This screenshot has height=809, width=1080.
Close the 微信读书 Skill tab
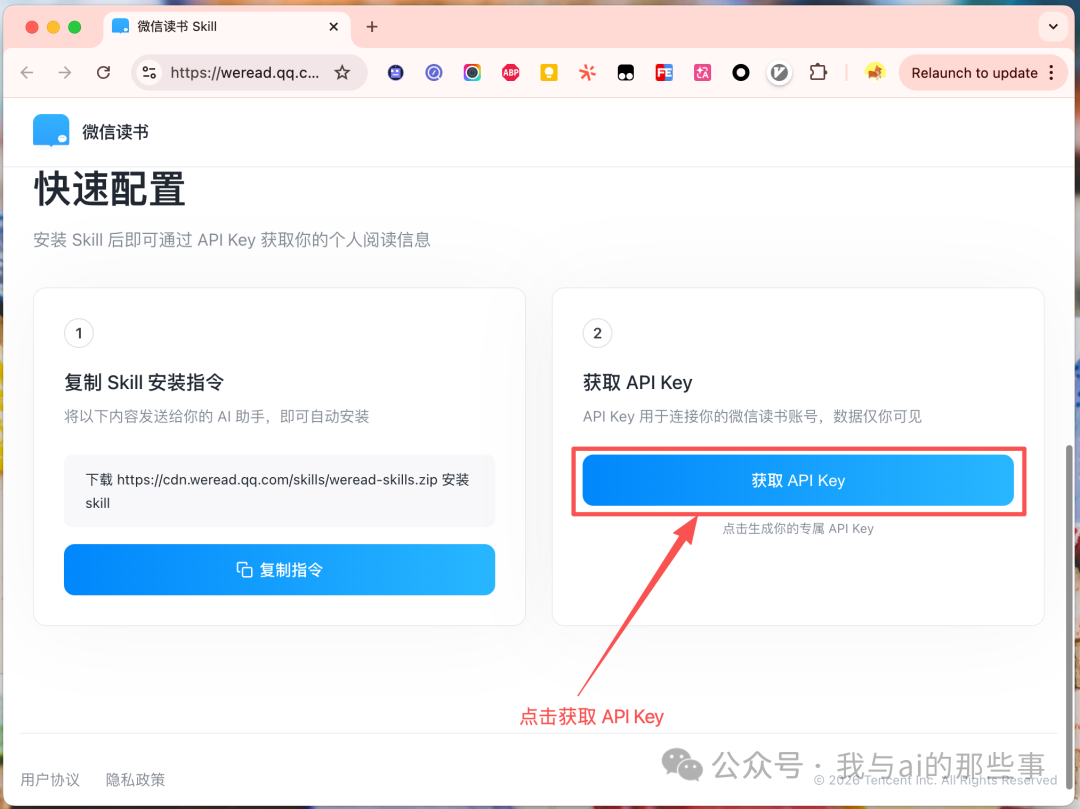[333, 27]
